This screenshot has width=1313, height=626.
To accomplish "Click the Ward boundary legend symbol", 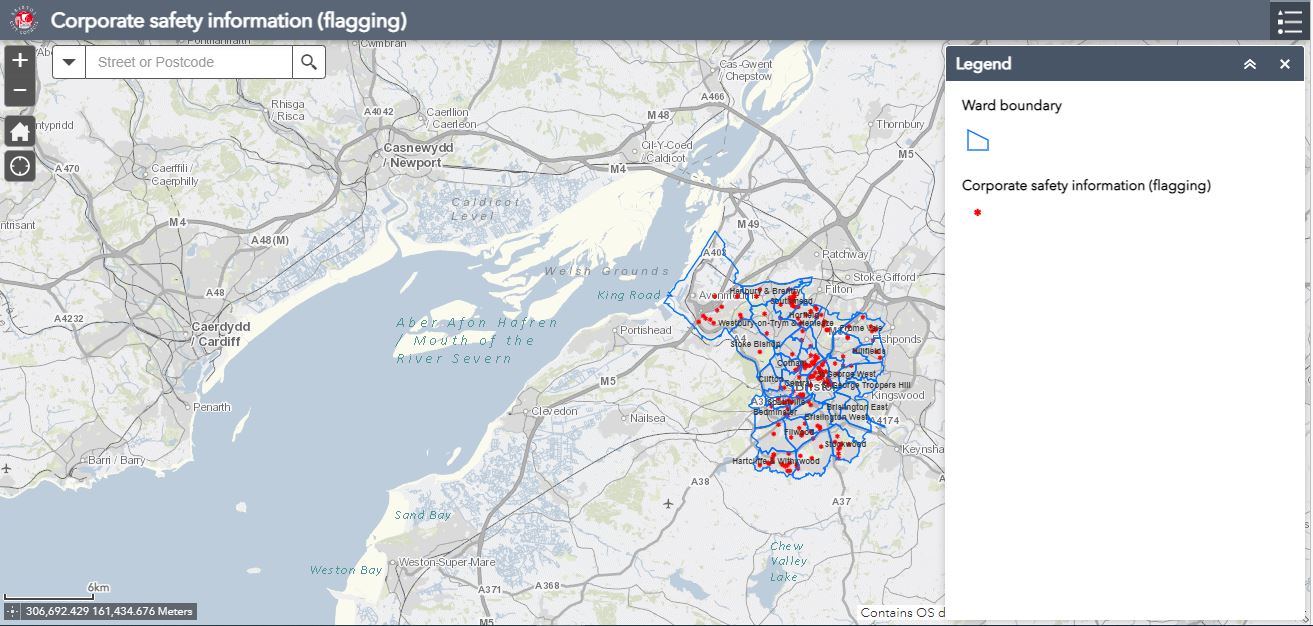I will [977, 141].
